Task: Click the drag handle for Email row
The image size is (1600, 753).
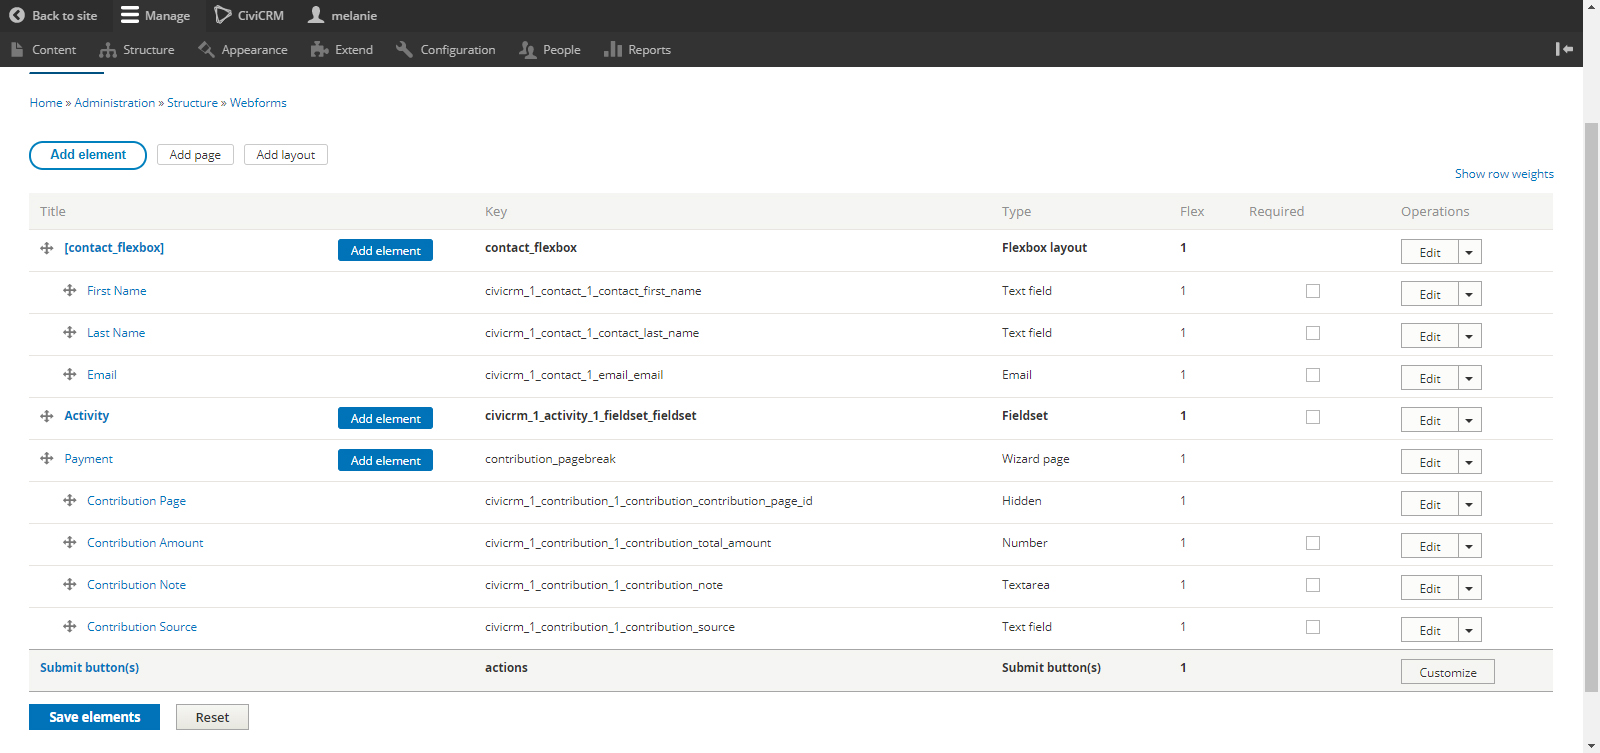Action: [x=70, y=374]
